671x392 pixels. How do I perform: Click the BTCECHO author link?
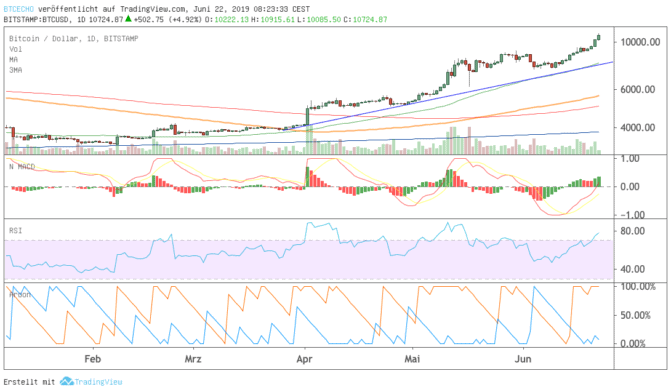coord(18,9)
